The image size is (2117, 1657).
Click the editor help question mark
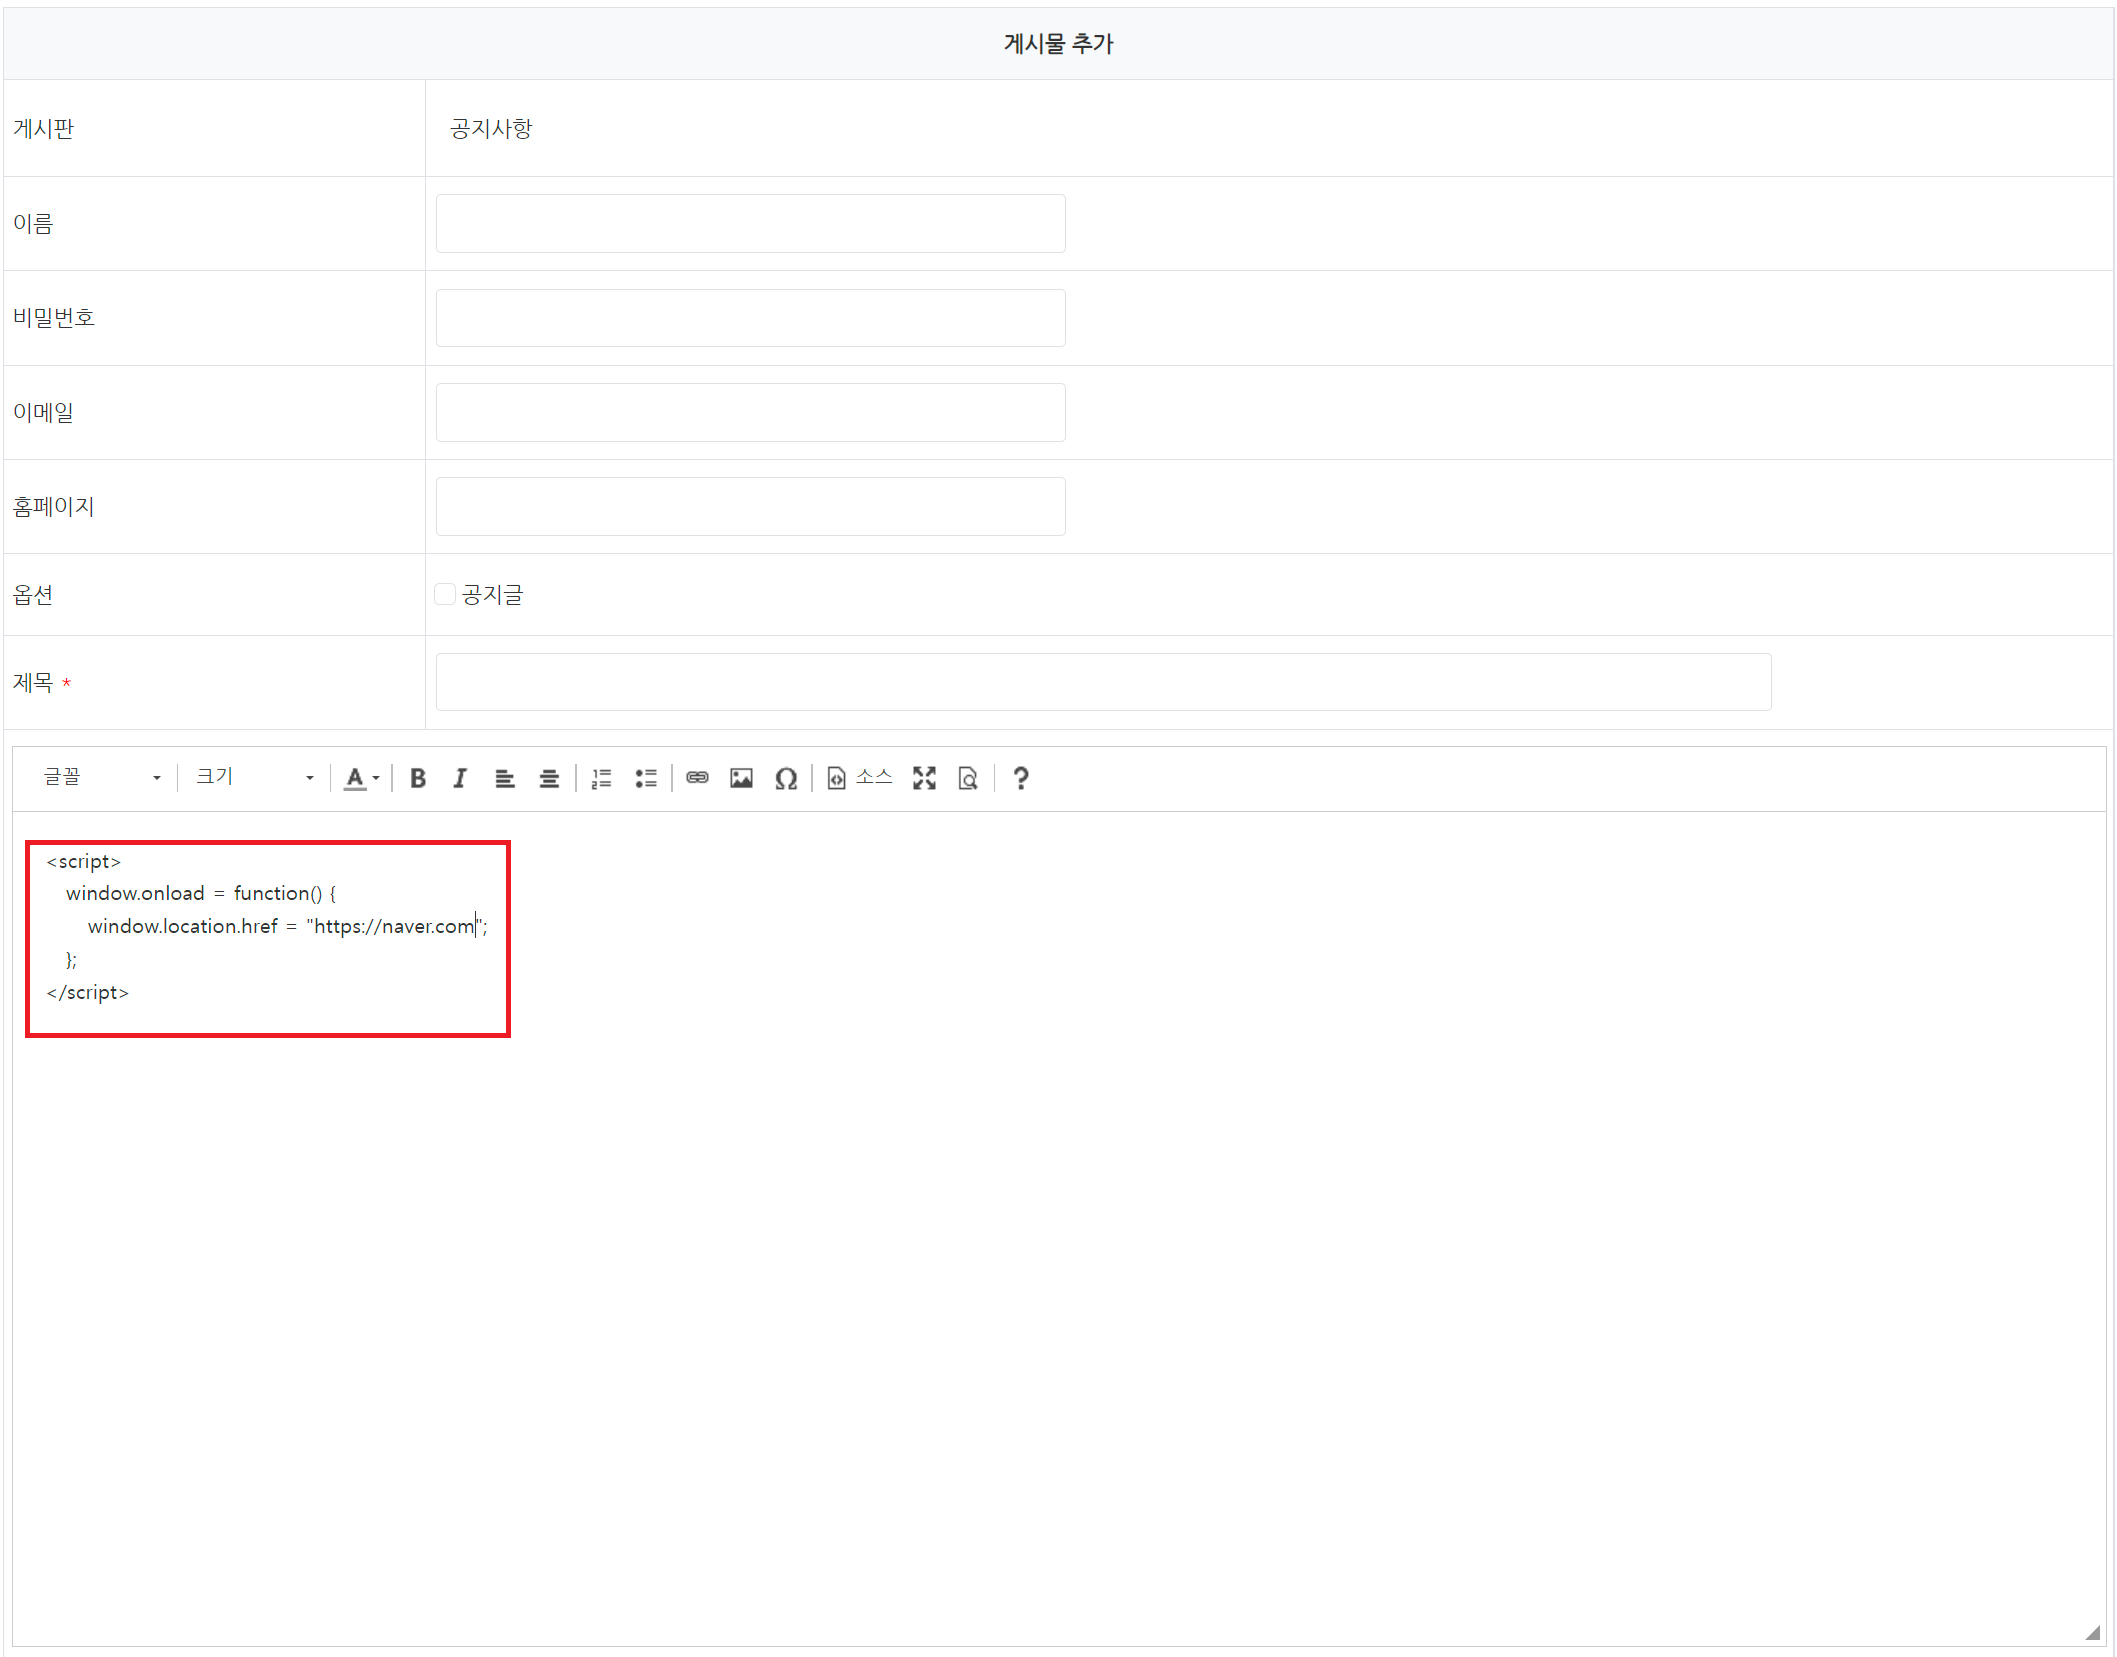tap(1020, 778)
